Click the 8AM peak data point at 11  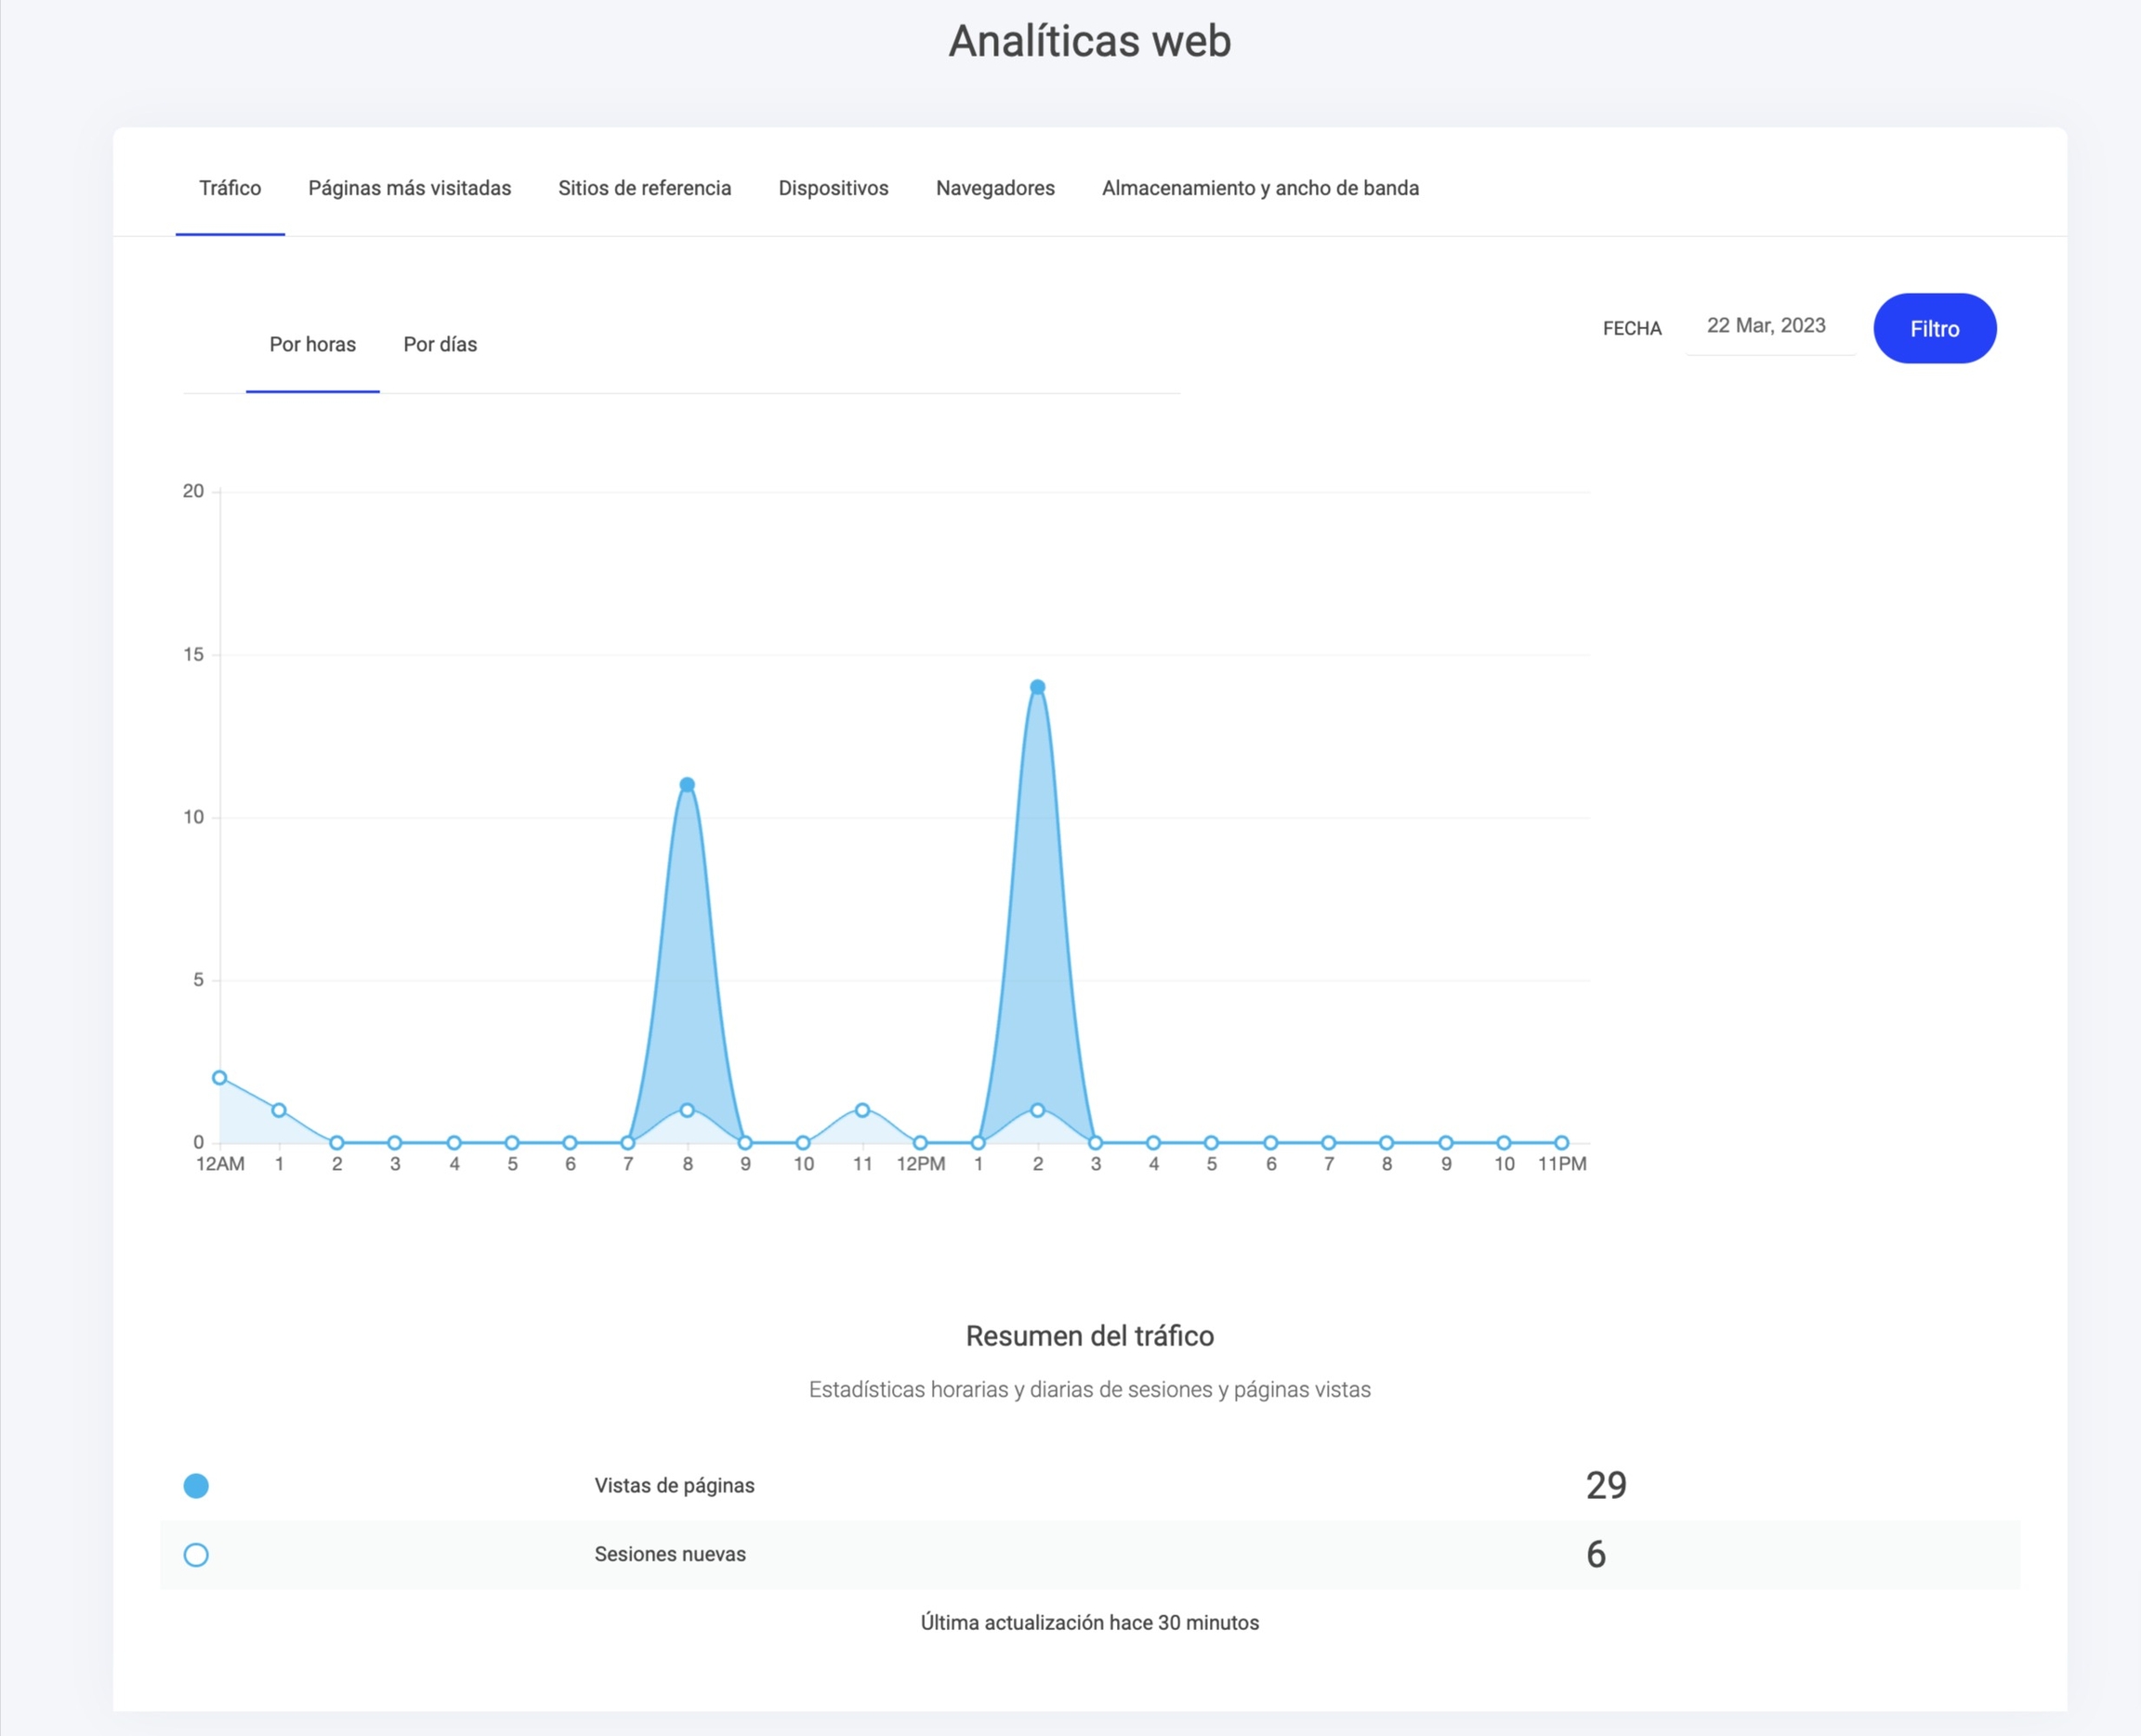click(x=687, y=785)
